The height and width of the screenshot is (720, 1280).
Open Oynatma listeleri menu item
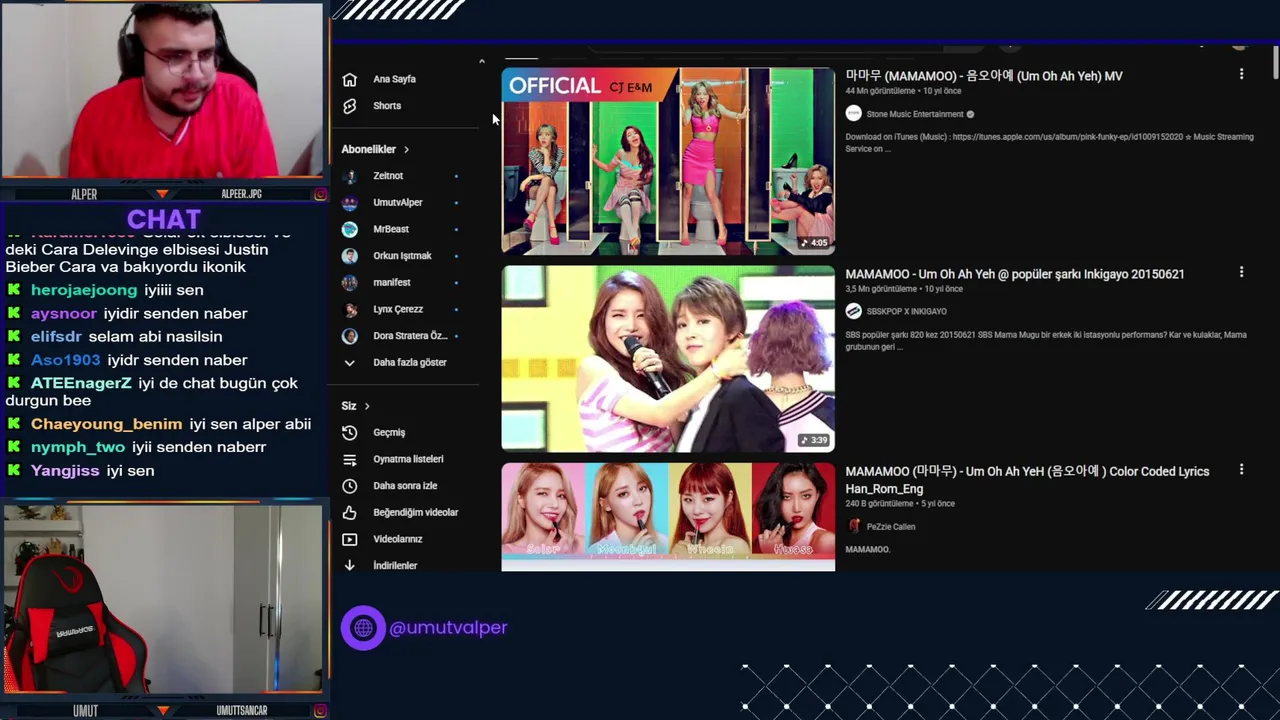tap(408, 459)
